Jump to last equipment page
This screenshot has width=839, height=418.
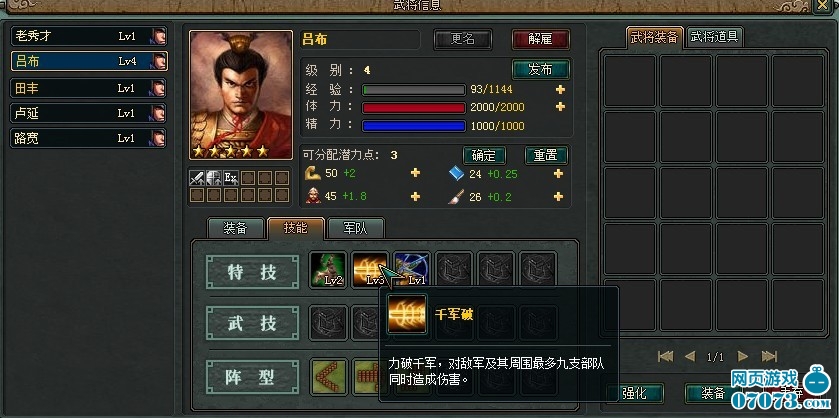[x=769, y=356]
